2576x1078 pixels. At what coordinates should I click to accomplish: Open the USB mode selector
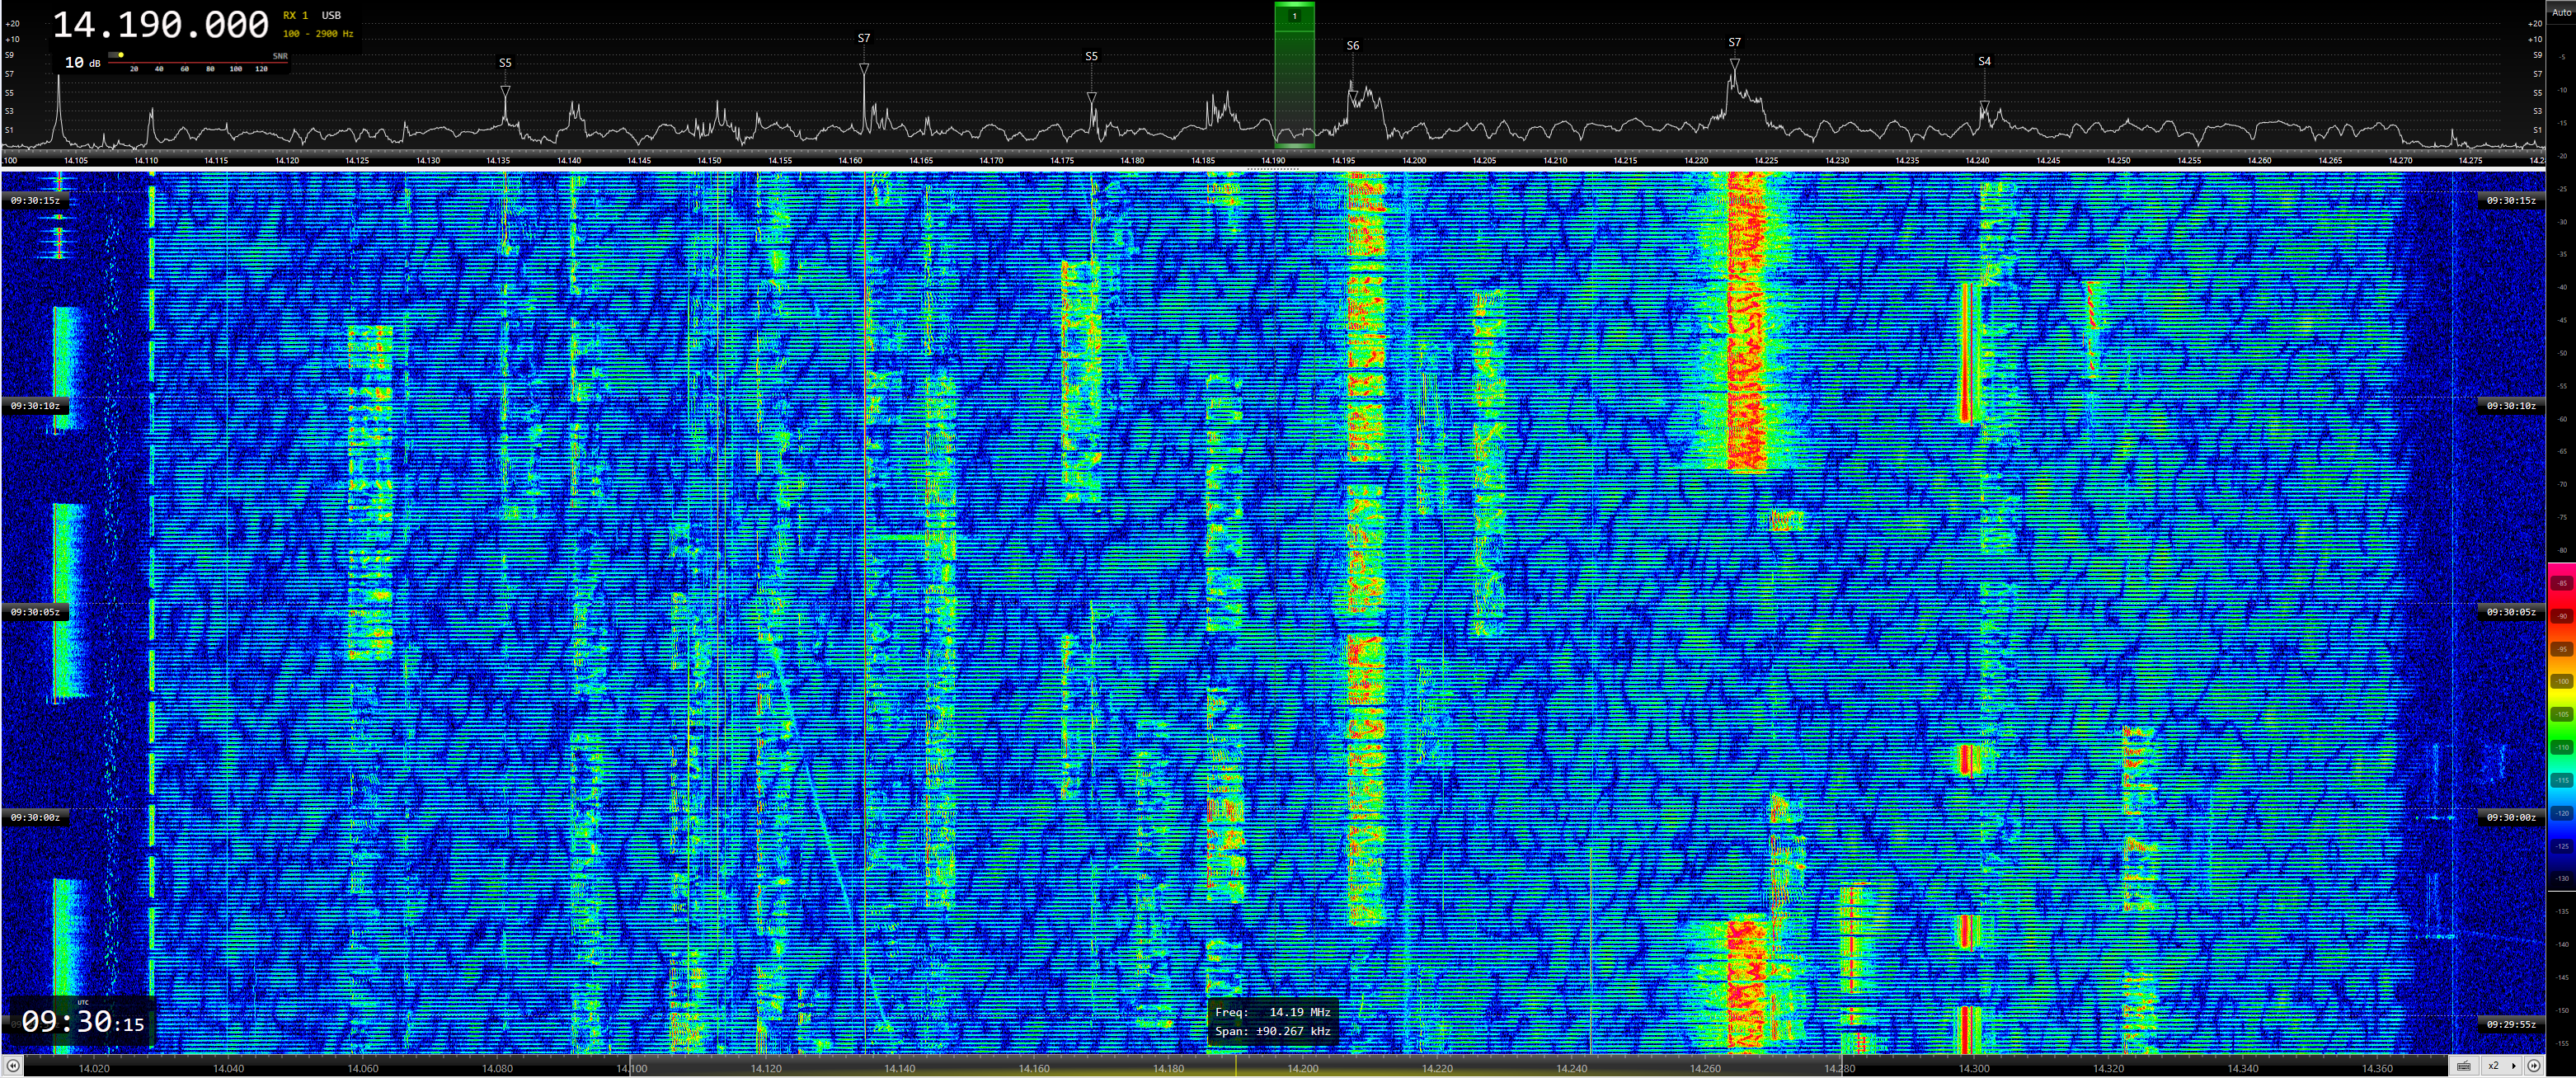coord(331,15)
